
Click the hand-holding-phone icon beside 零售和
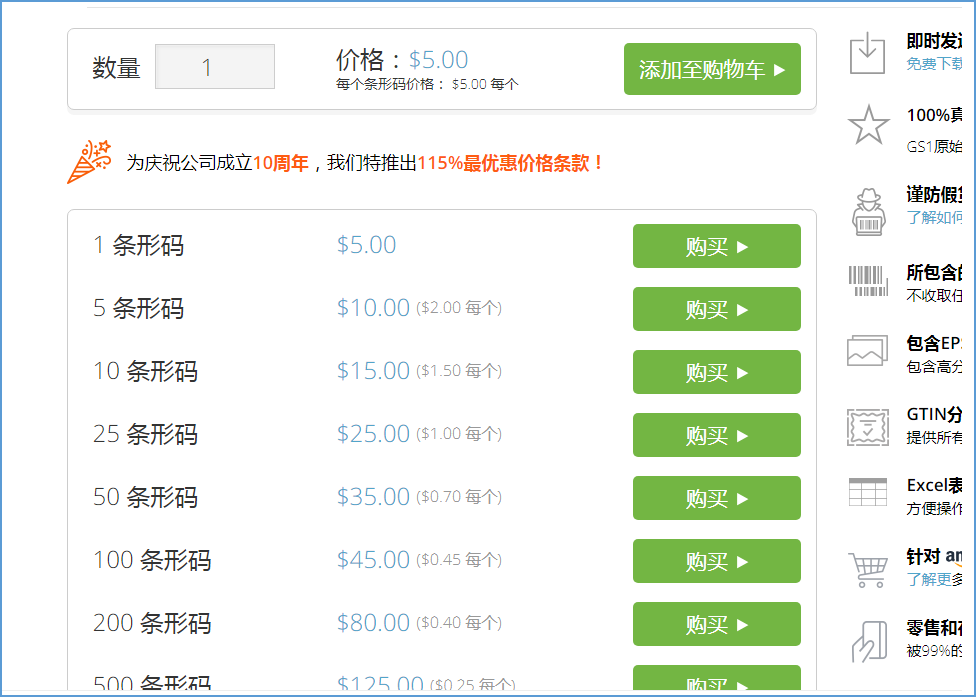(x=867, y=641)
